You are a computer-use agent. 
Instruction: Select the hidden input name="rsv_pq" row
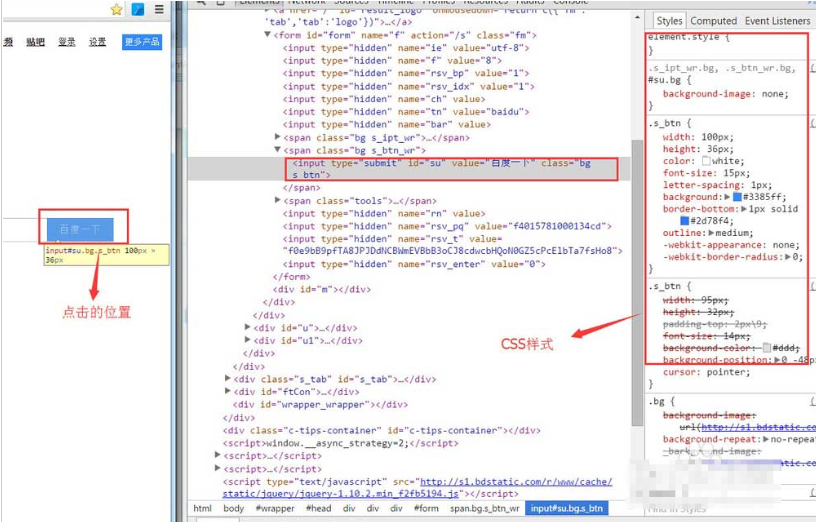[x=447, y=226]
